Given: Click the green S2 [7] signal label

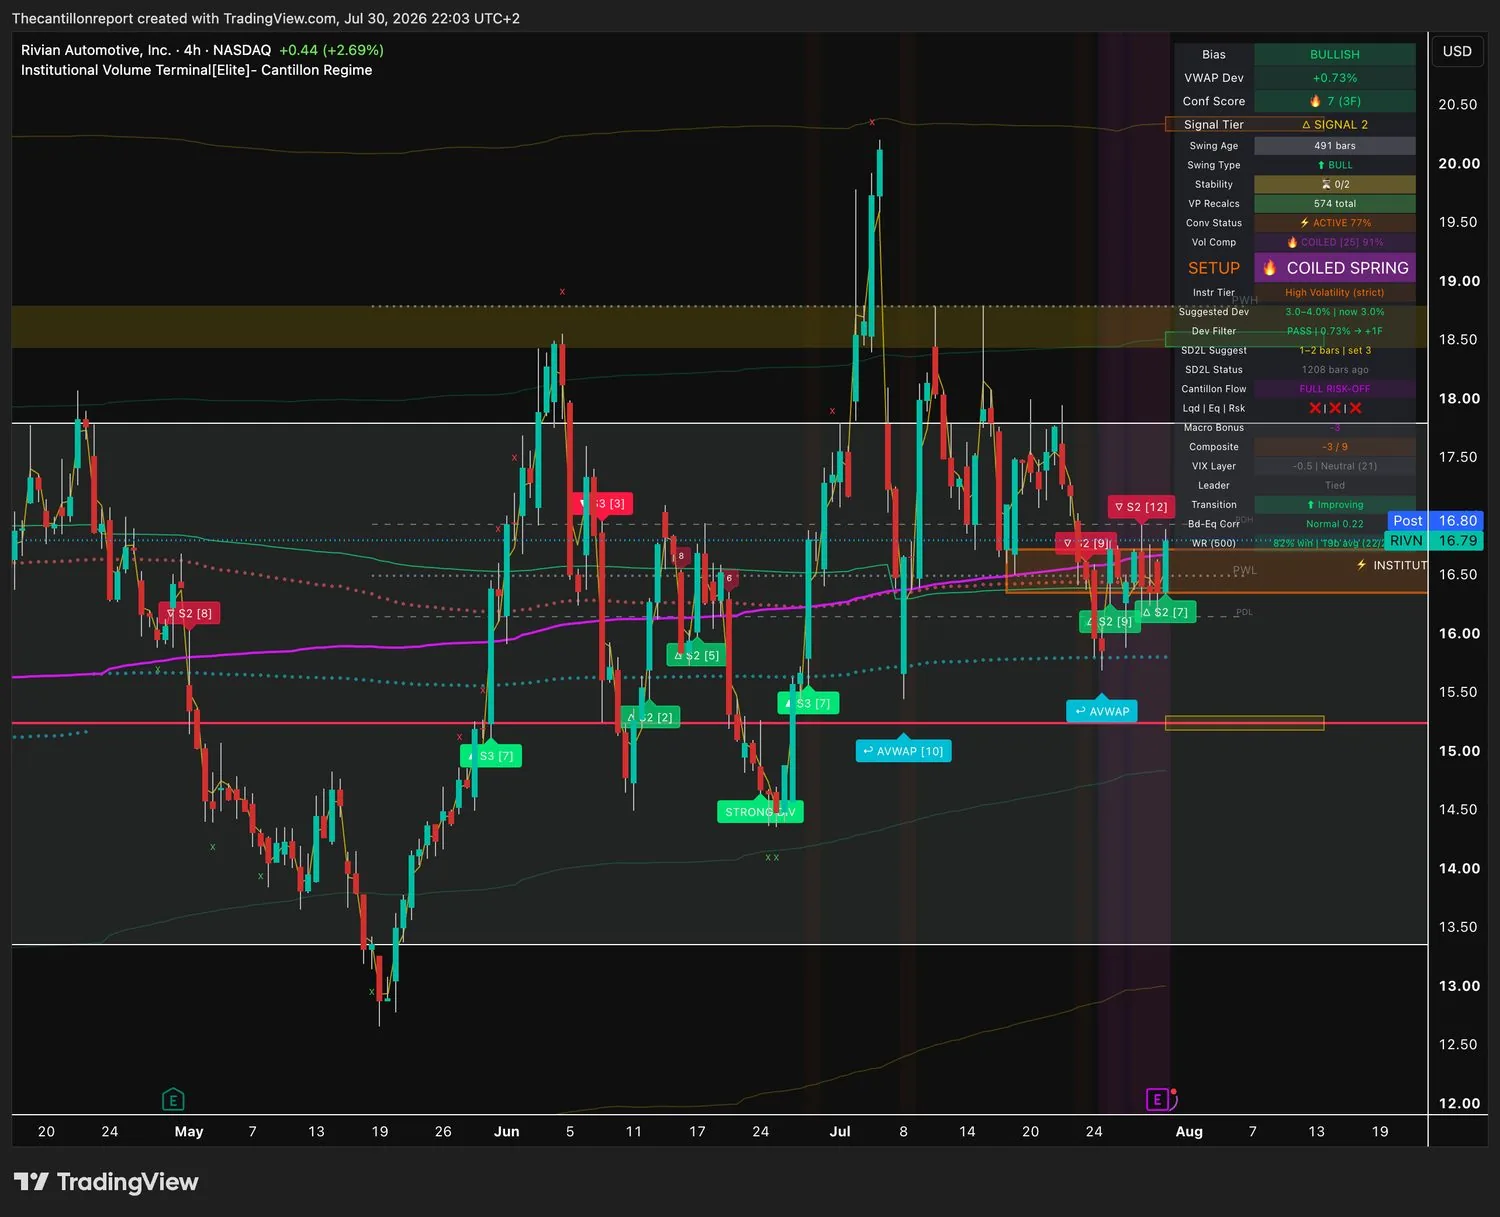Looking at the screenshot, I should [x=1165, y=612].
